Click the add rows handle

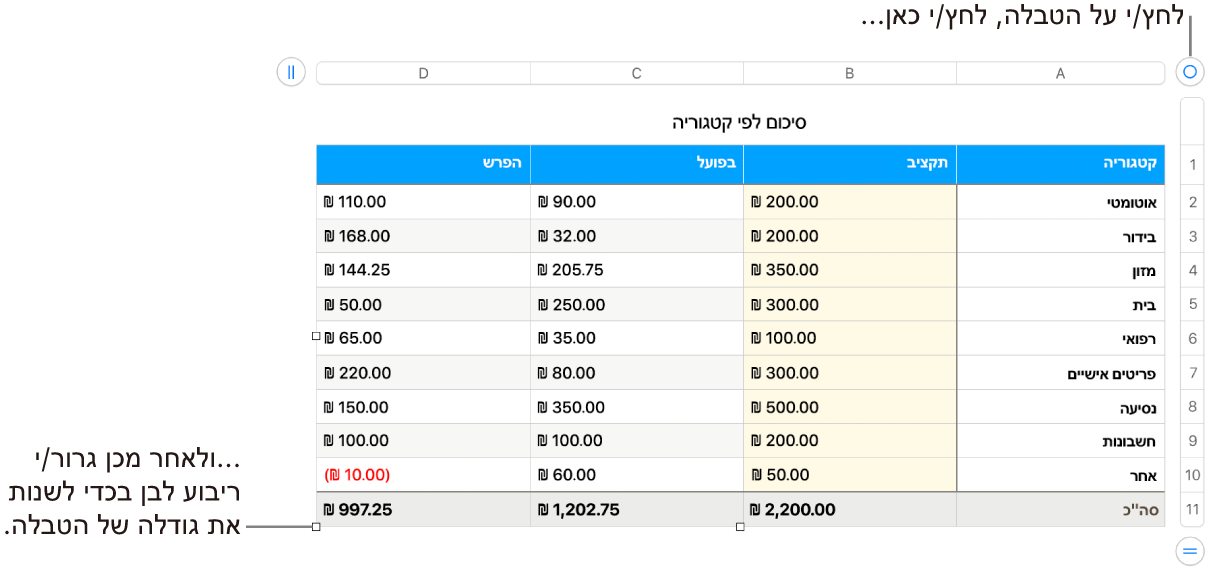[1190, 549]
